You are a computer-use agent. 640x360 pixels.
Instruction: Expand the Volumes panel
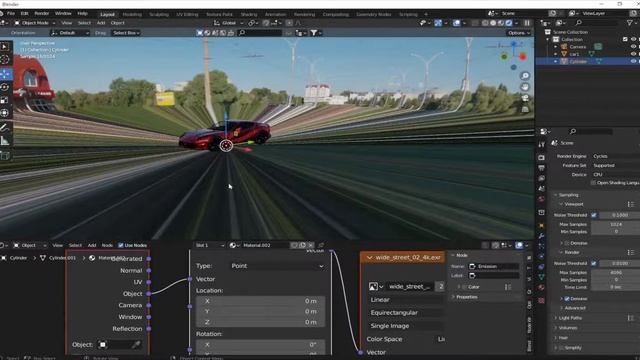568,328
